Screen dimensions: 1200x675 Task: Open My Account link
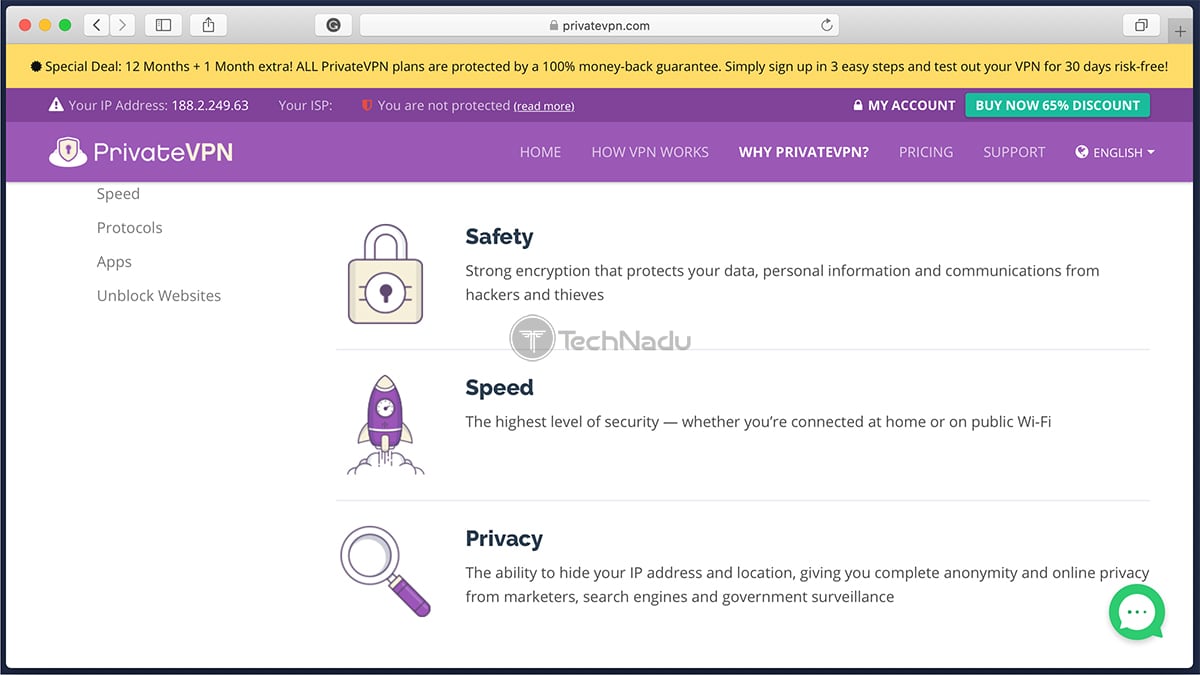click(x=904, y=105)
